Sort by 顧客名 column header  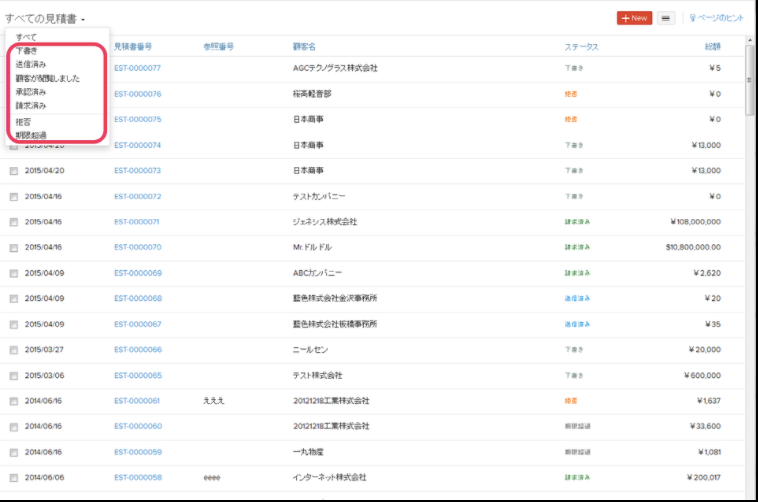(304, 46)
